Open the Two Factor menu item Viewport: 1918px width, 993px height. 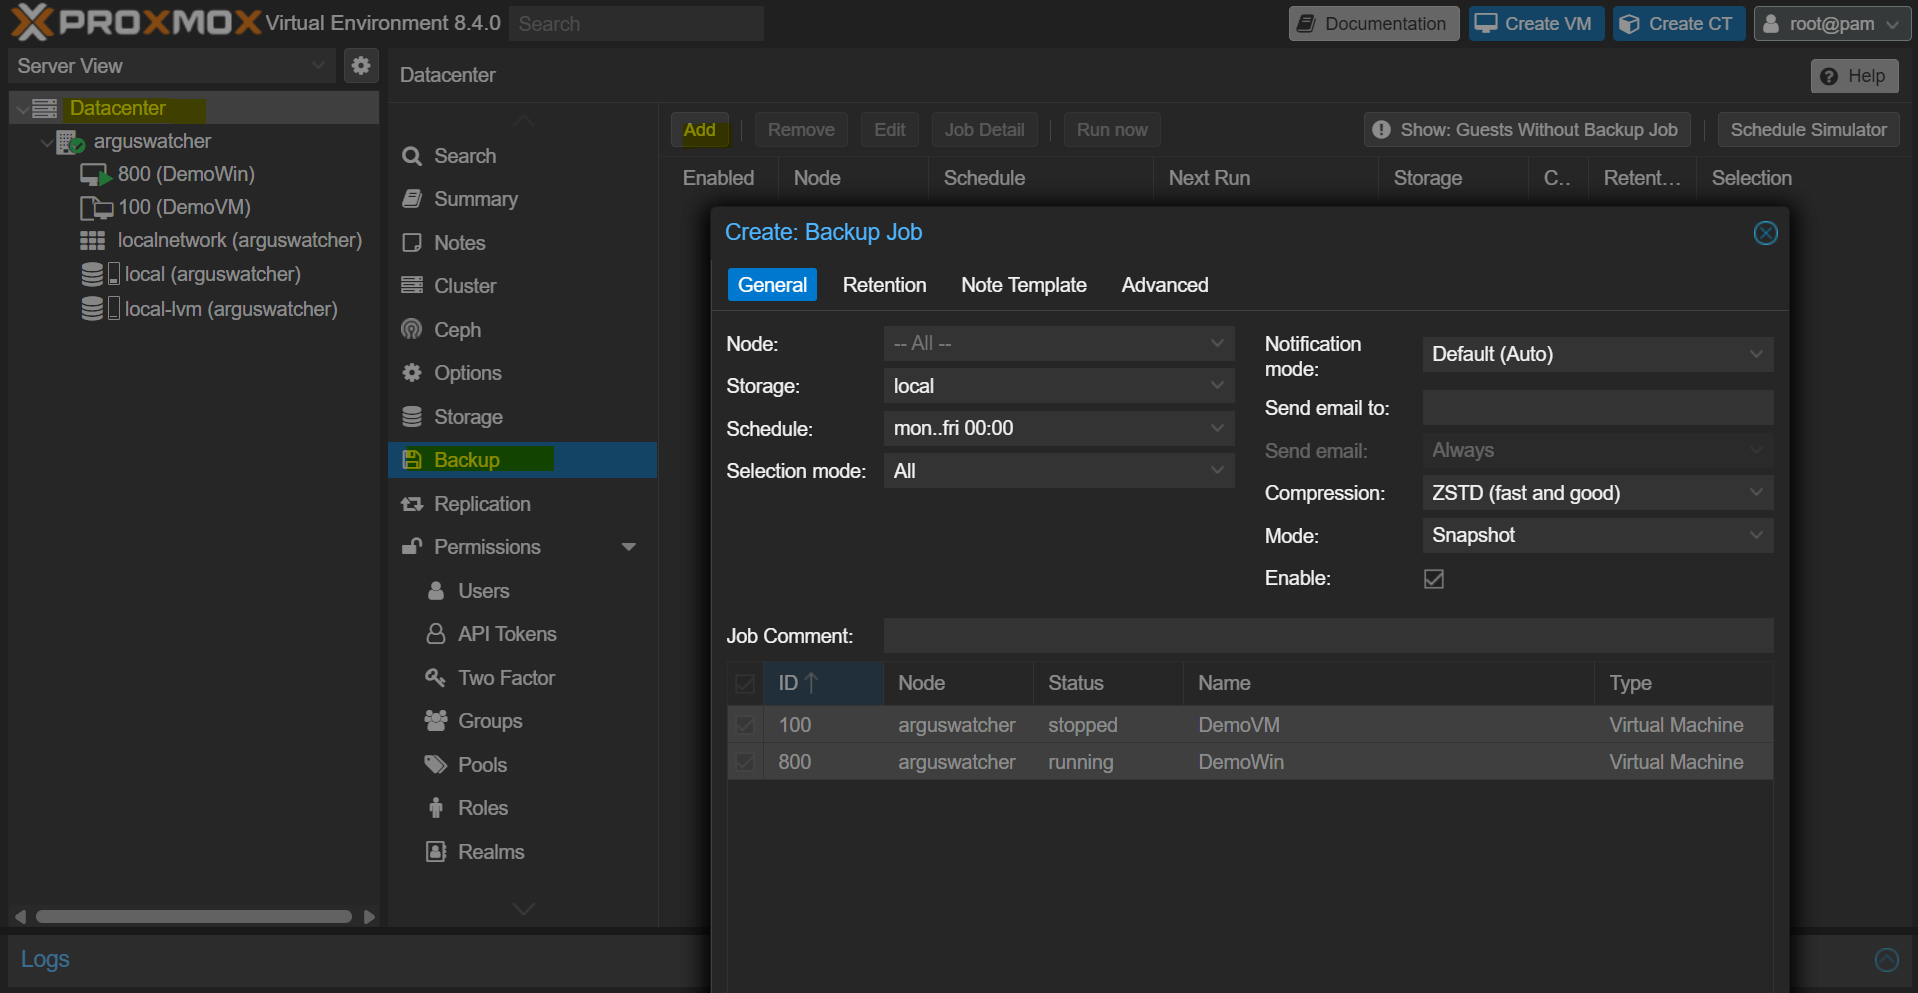pos(522,678)
